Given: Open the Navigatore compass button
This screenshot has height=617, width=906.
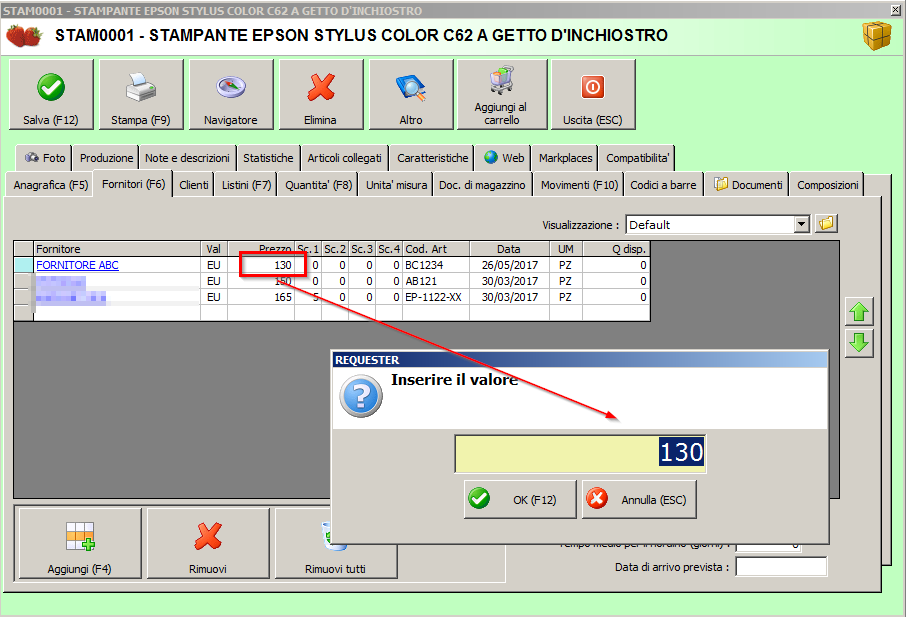Looking at the screenshot, I should [x=231, y=95].
